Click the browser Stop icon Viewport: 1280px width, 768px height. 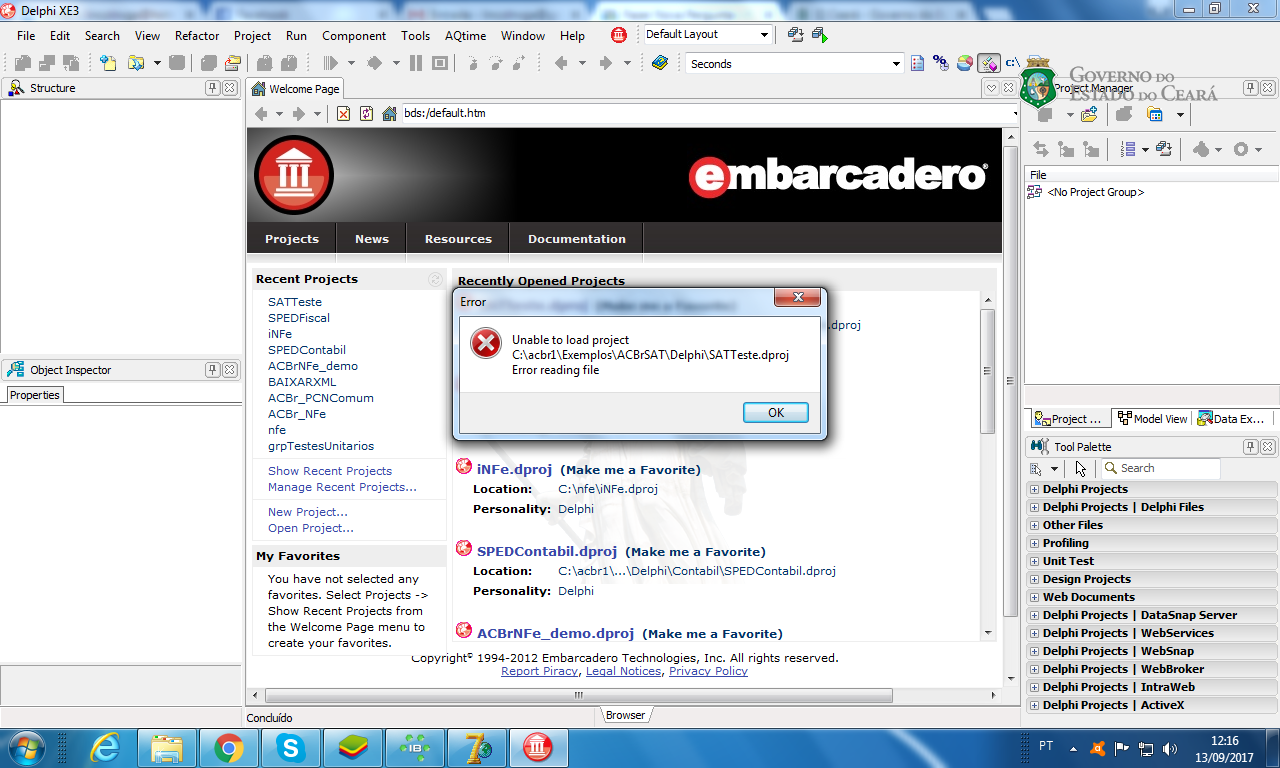[344, 114]
